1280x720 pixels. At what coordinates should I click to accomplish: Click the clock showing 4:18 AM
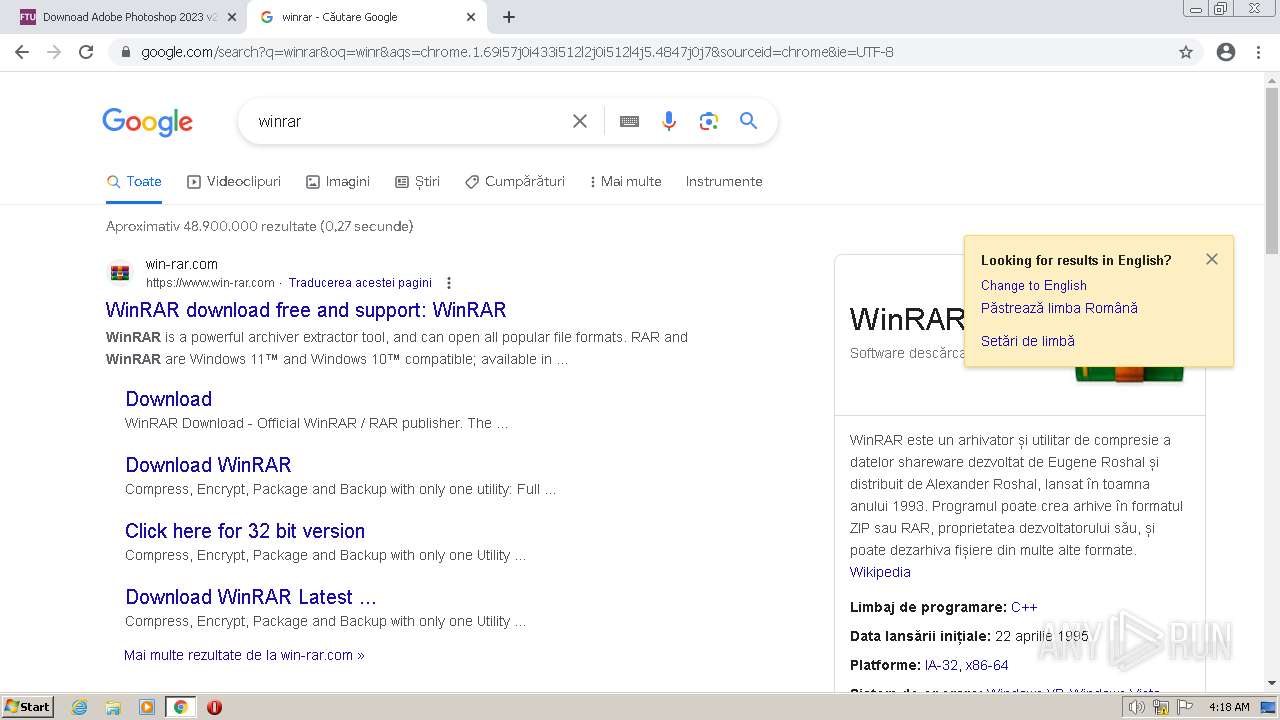(x=1229, y=707)
